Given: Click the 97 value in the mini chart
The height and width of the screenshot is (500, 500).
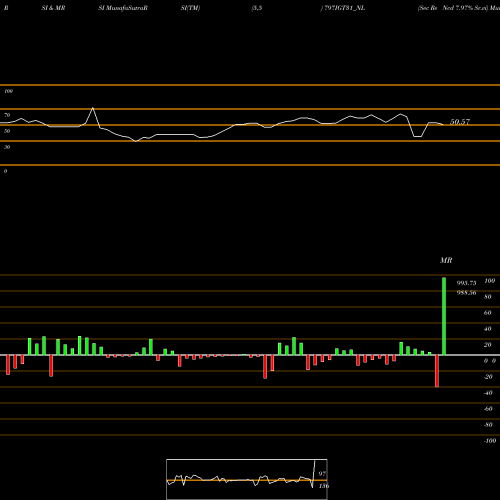Looking at the screenshot, I should click(322, 474).
